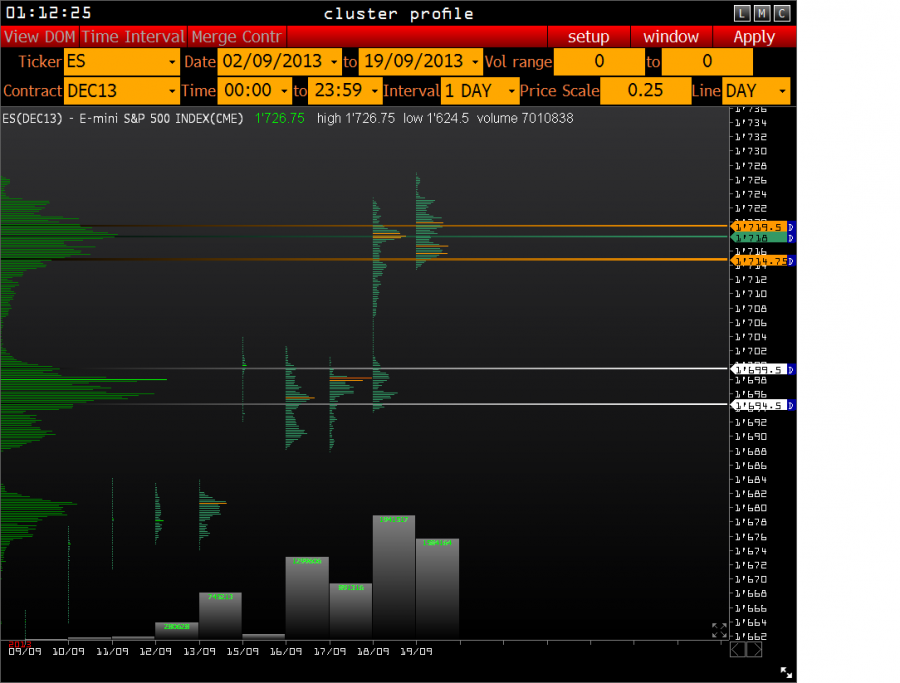Open the Ticker dropdown showing ES
The height and width of the screenshot is (683, 900).
click(x=121, y=62)
